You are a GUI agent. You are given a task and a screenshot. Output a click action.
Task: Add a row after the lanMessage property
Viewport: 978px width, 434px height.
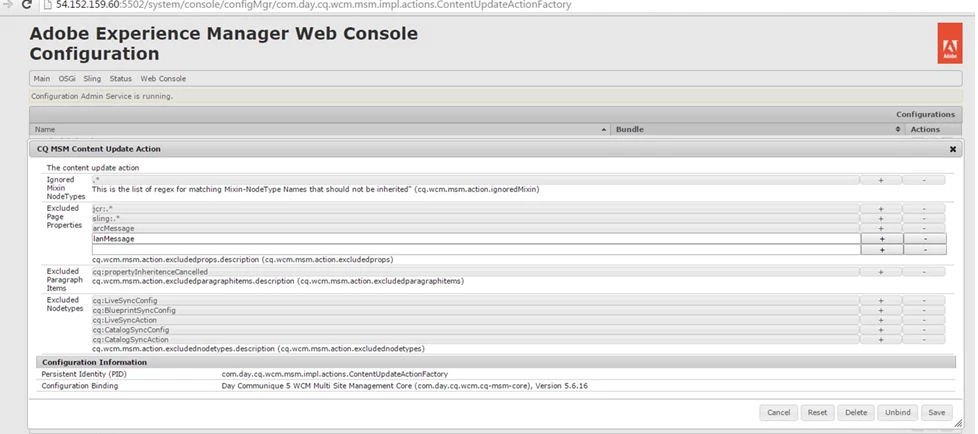click(882, 239)
